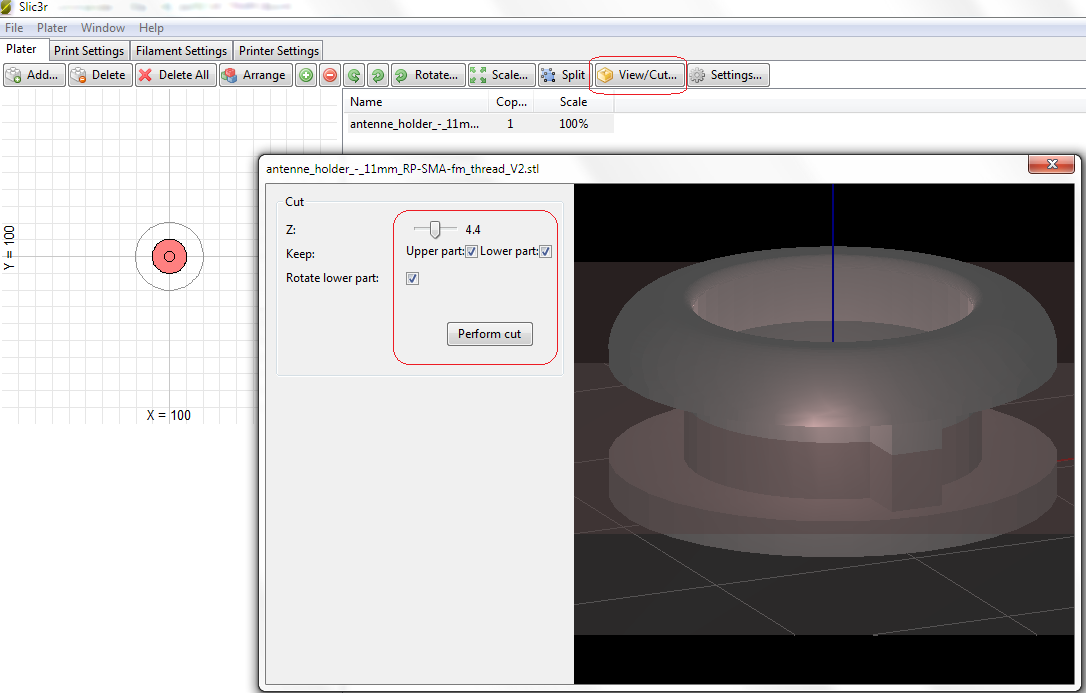
Task: Rotate the object 45° clockwise
Action: coord(377,75)
